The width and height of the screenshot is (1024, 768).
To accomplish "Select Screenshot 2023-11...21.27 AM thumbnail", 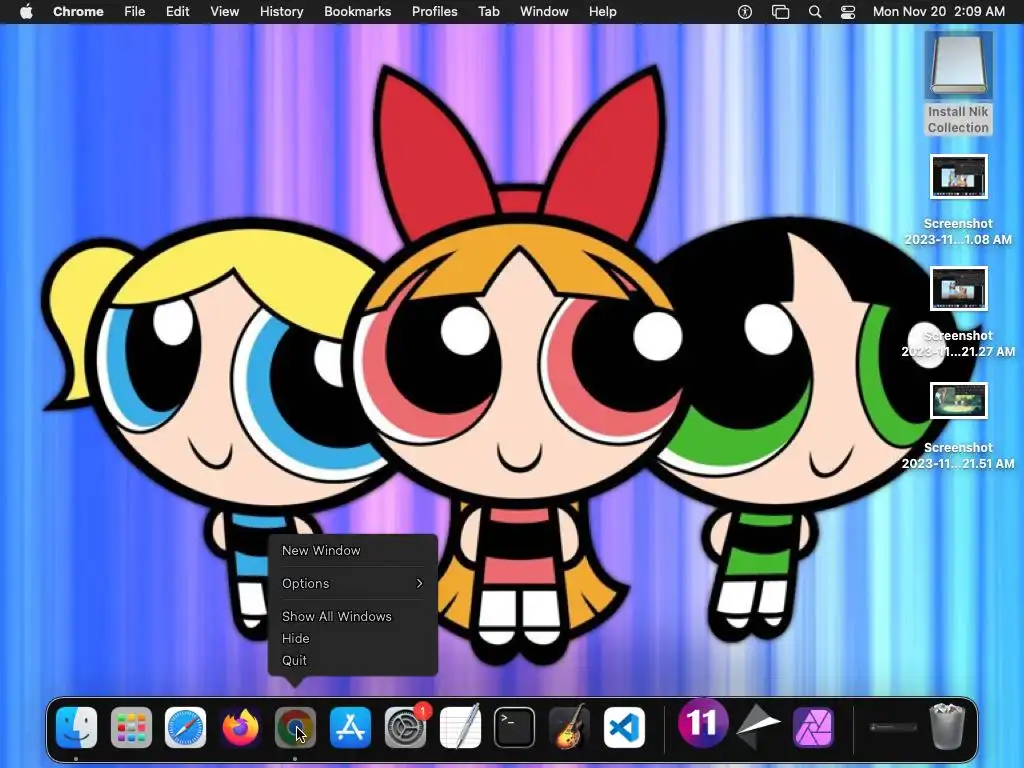I will click(x=959, y=289).
